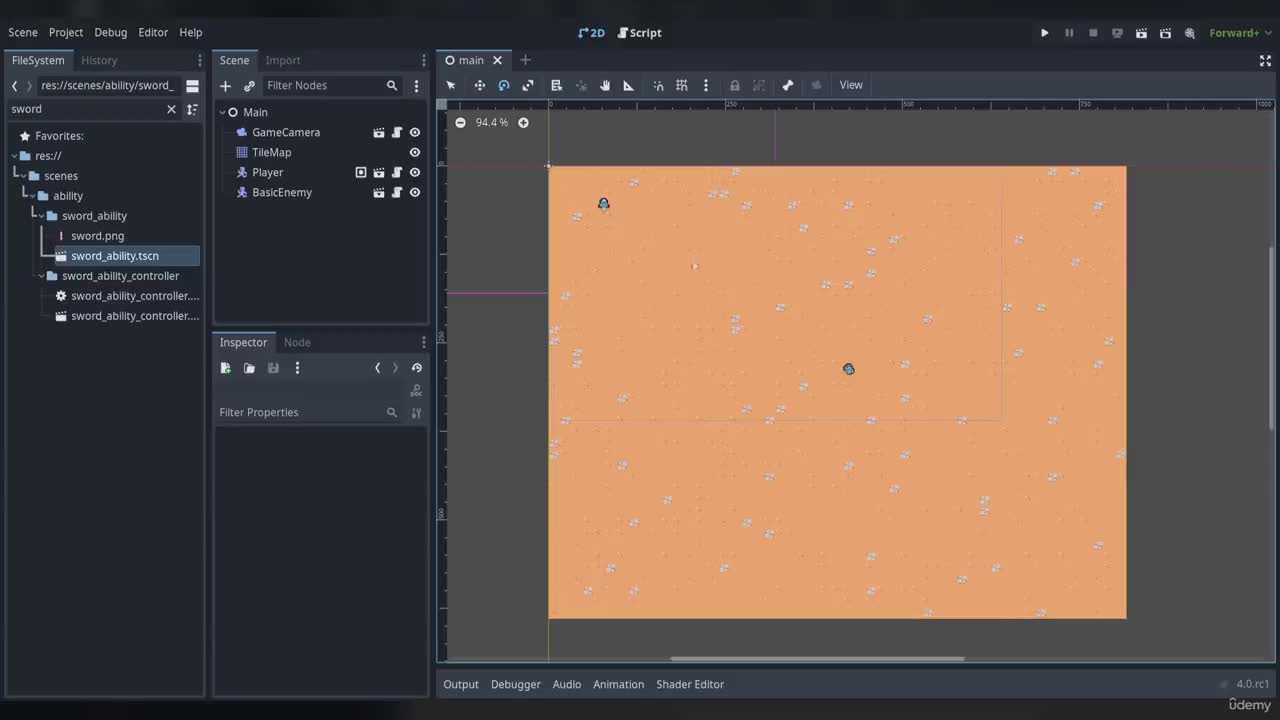
Task: Toggle visibility of Player node
Action: coord(415,172)
